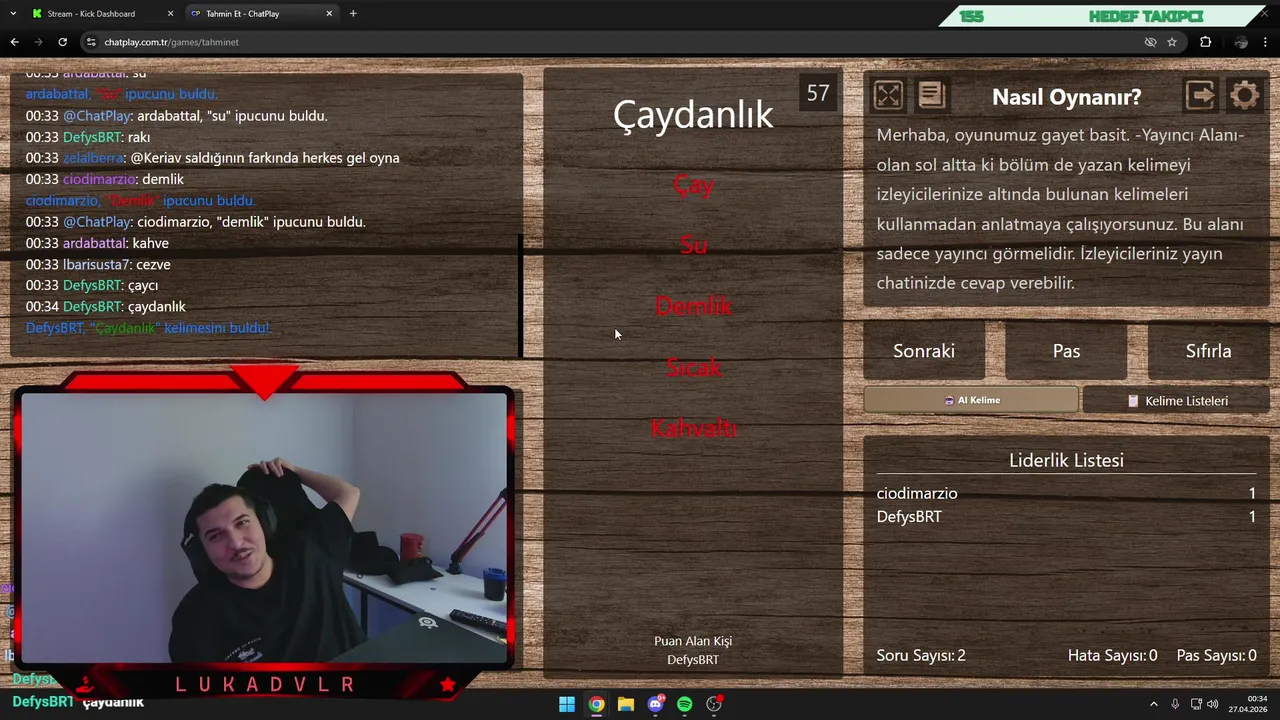The height and width of the screenshot is (720, 1280).
Task: Bookmark this page with the star icon
Action: [x=1172, y=42]
